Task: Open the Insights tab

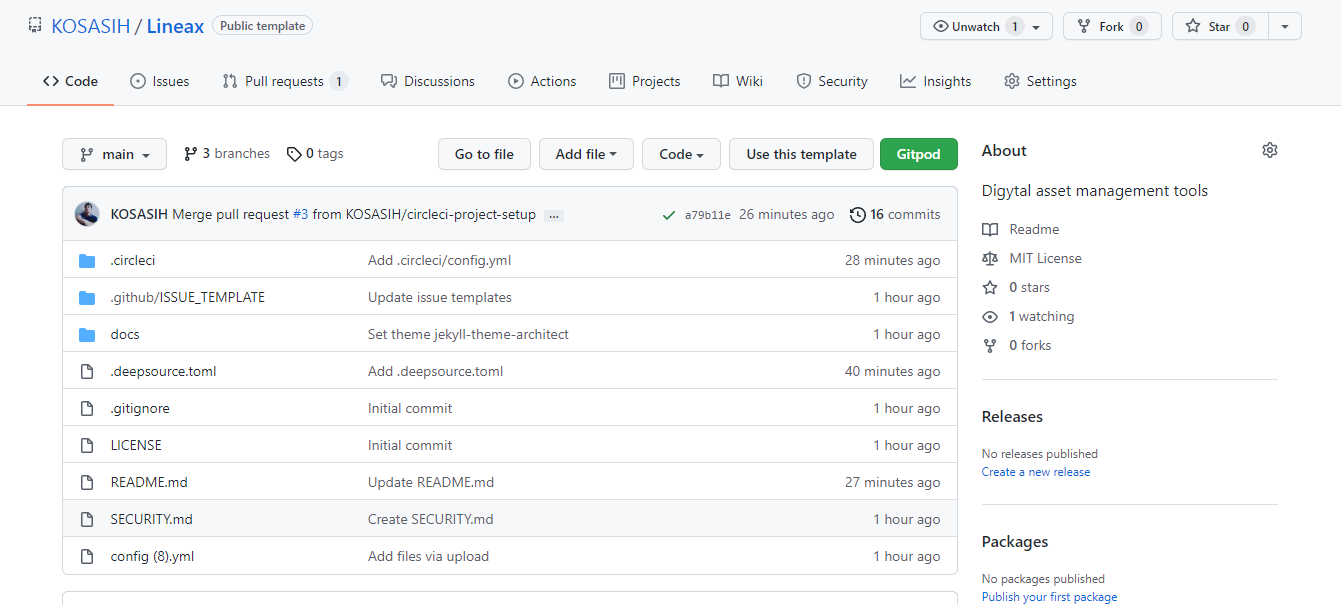Action: [935, 81]
